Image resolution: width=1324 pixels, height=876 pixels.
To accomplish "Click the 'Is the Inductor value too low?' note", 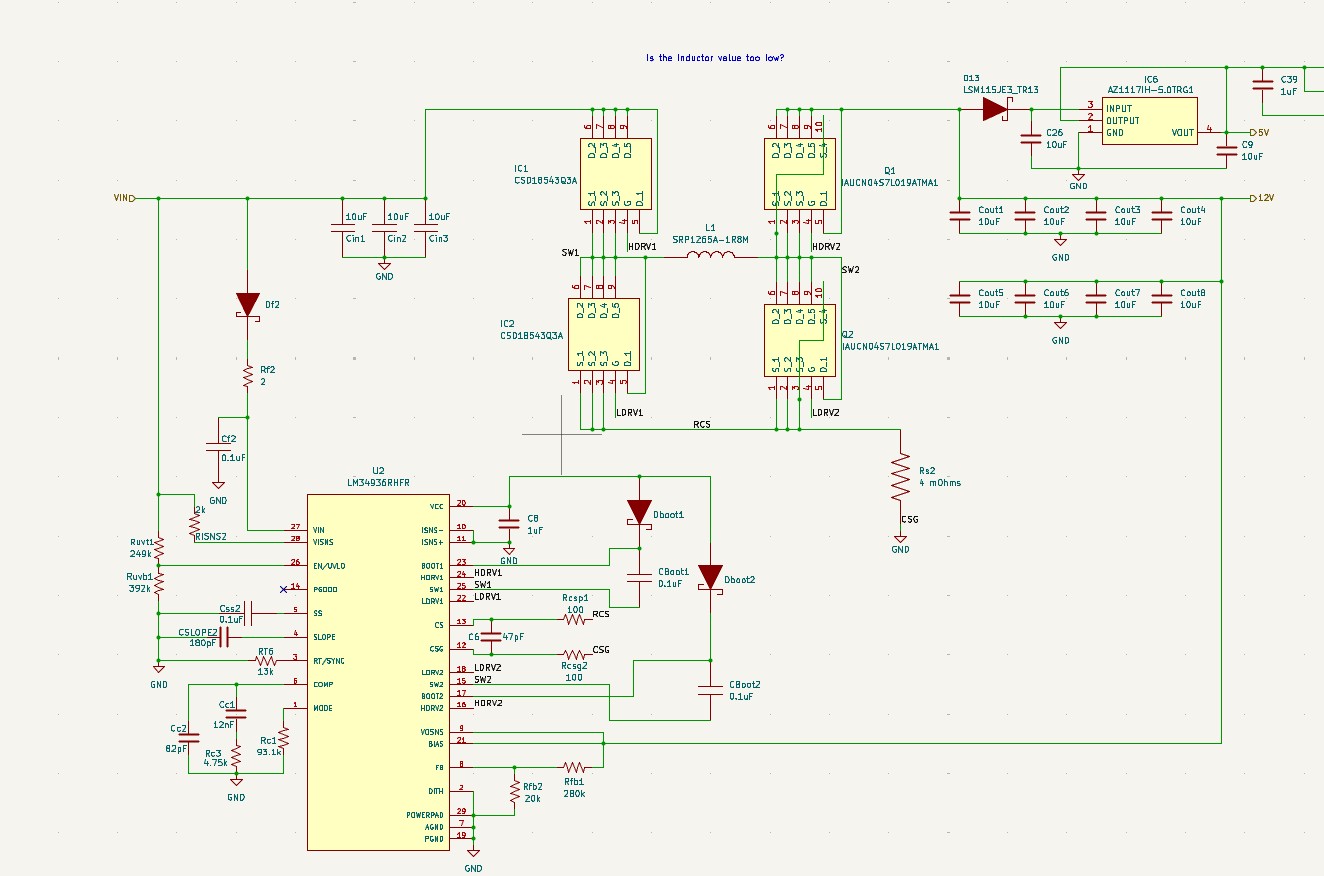I will 715,58.
